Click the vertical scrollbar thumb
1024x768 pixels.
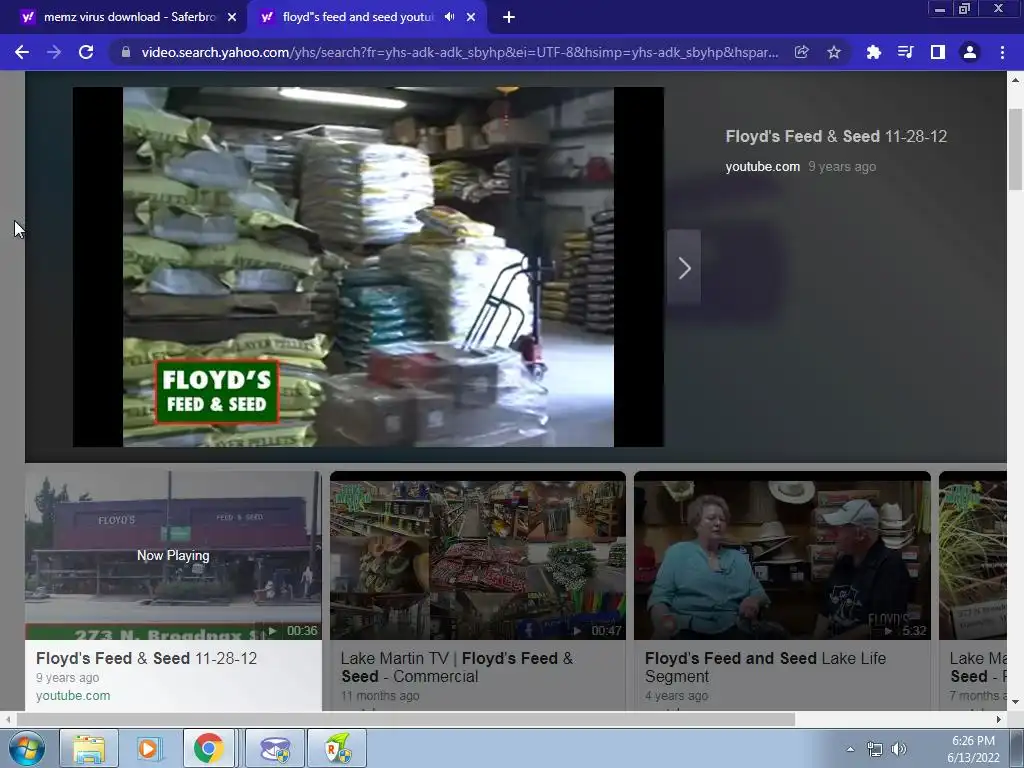(x=1015, y=150)
